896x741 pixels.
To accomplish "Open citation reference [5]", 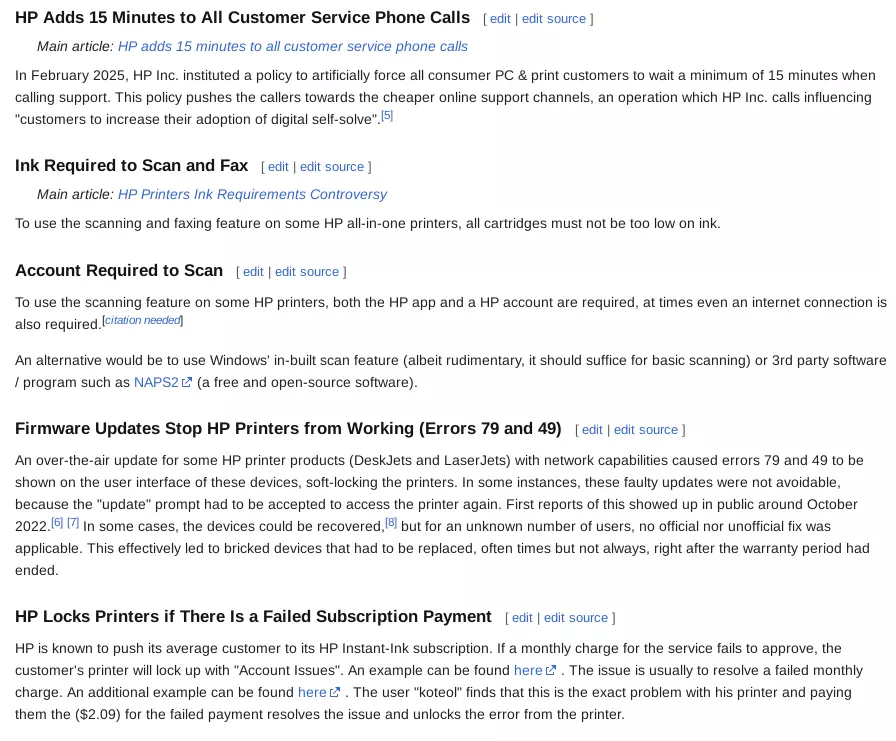I will point(387,115).
